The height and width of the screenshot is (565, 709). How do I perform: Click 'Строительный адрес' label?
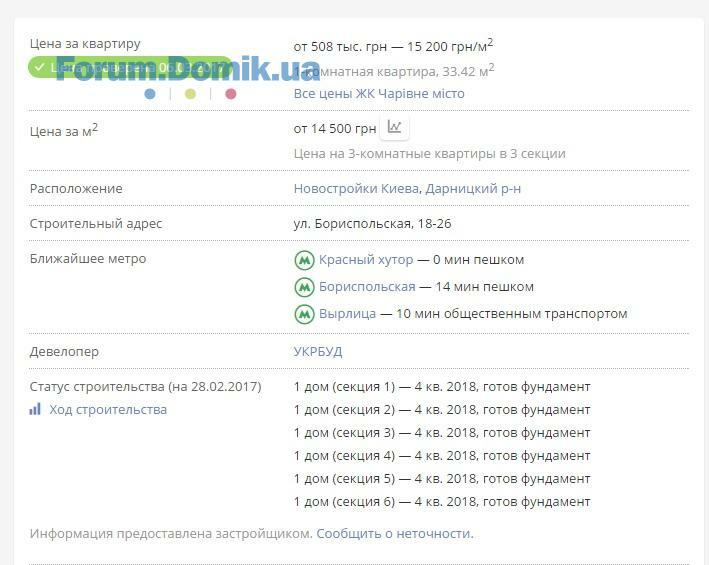coord(96,224)
